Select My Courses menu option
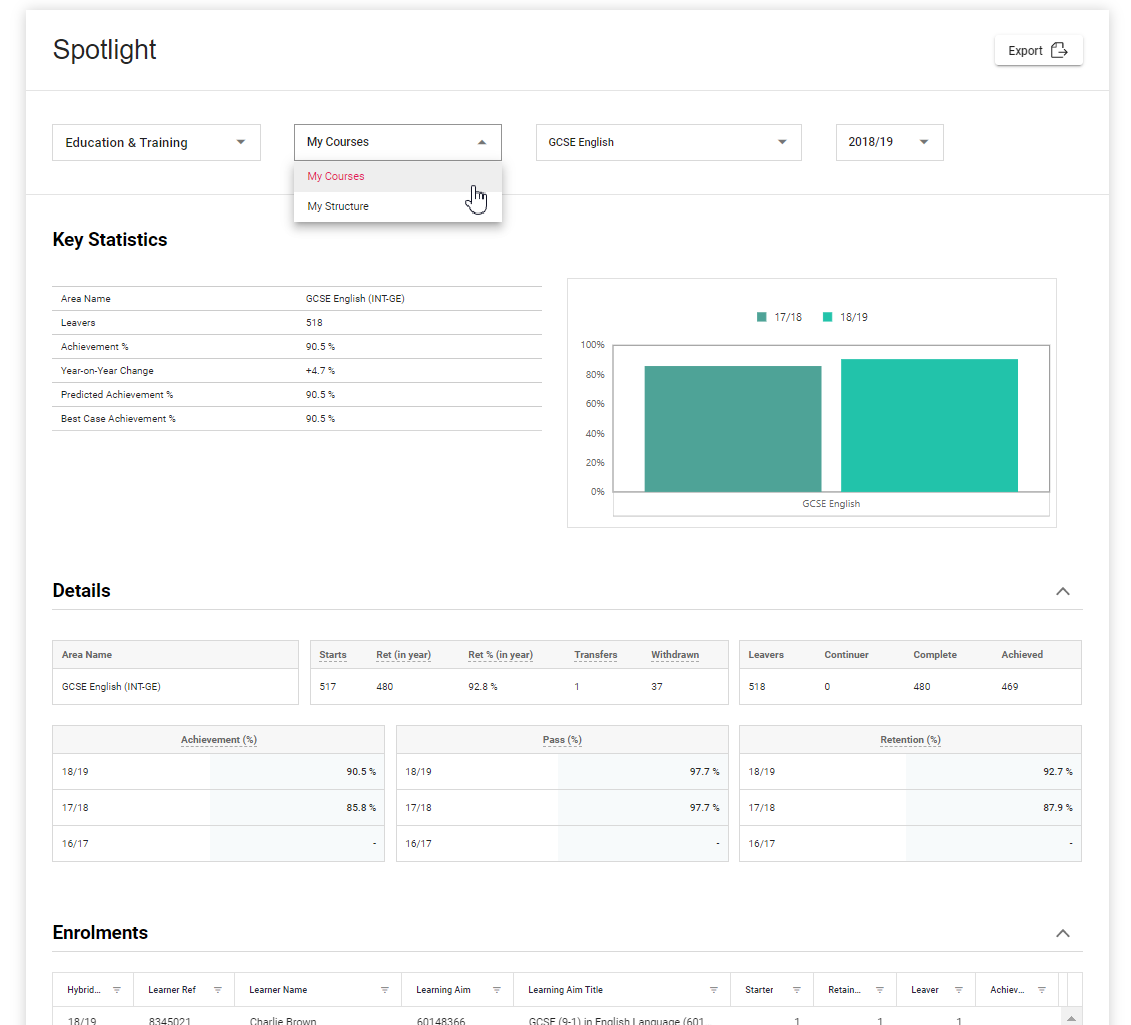 click(397, 177)
